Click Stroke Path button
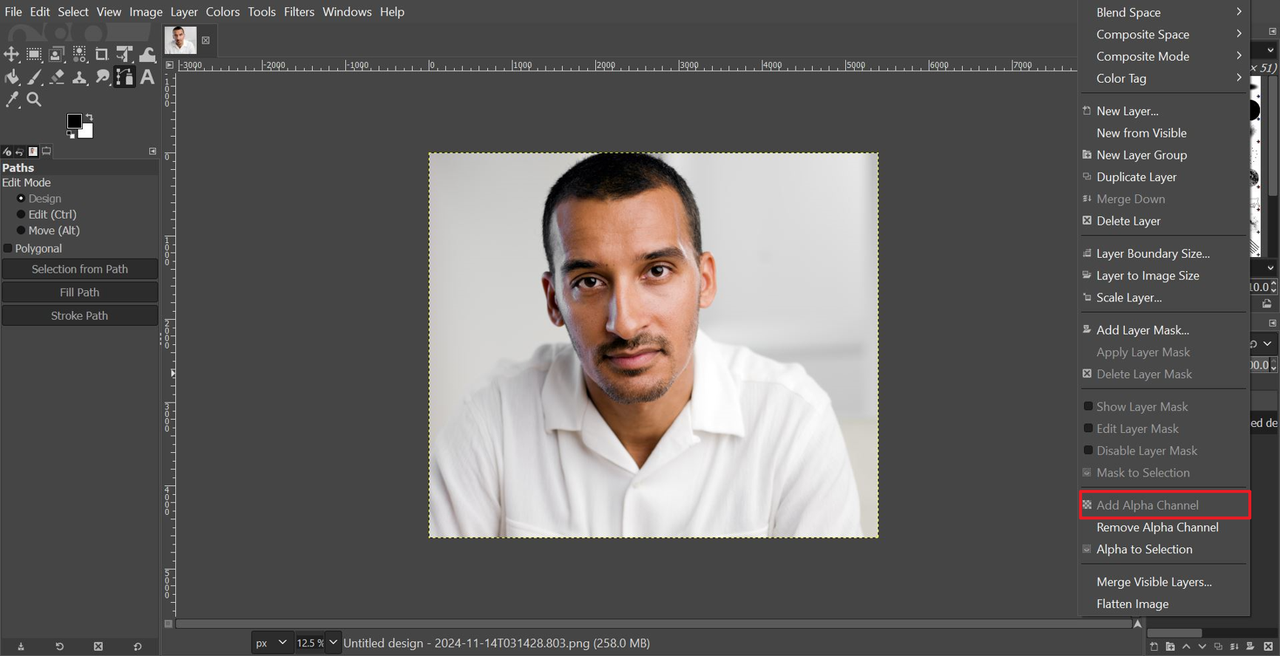 [80, 315]
